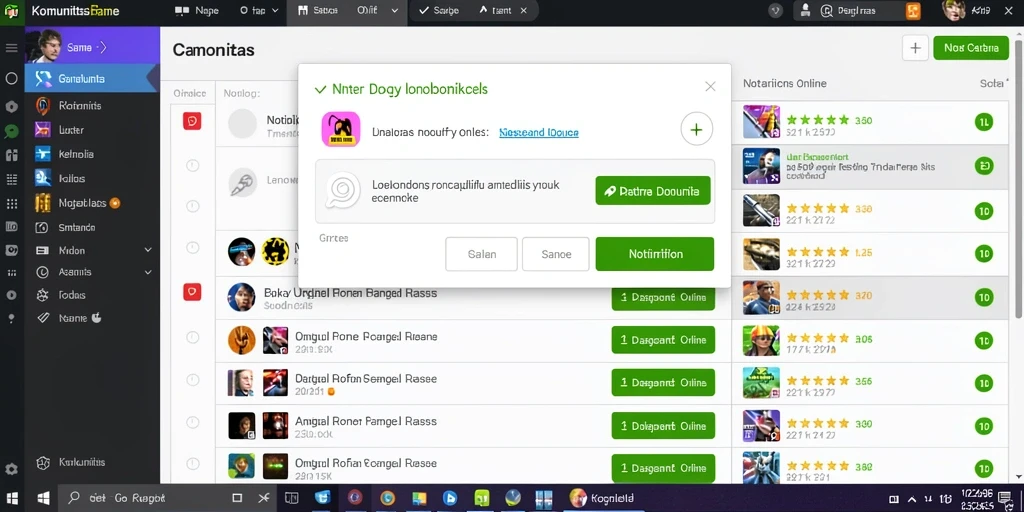Screen dimensions: 1024x512
Task: Switch to the Sarge tab
Action: click(x=439, y=10)
